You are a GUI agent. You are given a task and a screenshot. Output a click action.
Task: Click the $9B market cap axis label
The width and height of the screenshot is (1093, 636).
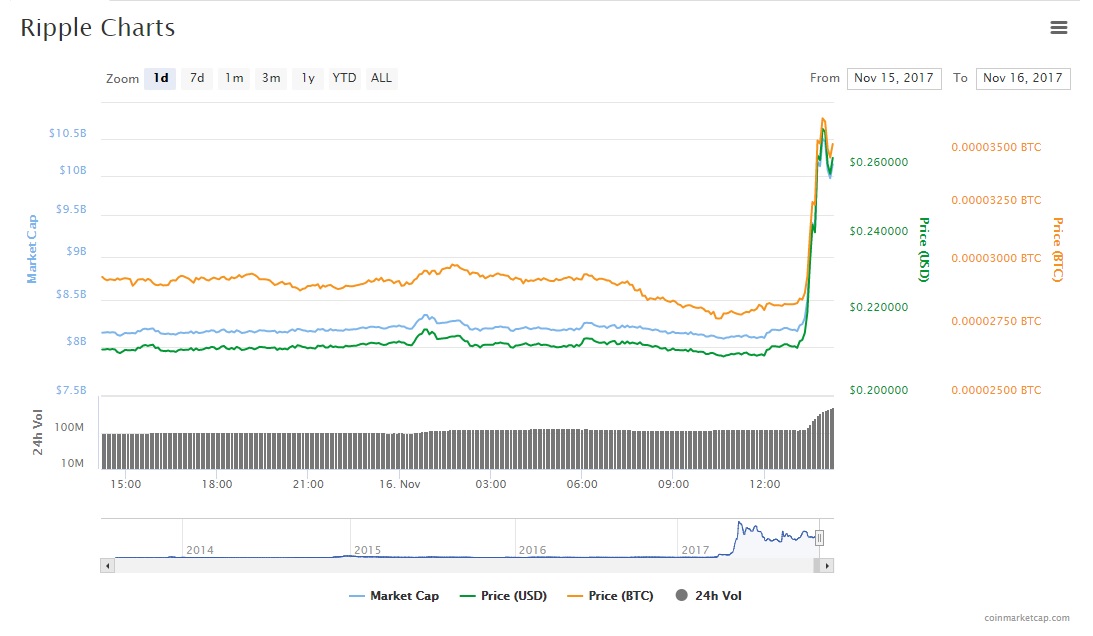77,251
